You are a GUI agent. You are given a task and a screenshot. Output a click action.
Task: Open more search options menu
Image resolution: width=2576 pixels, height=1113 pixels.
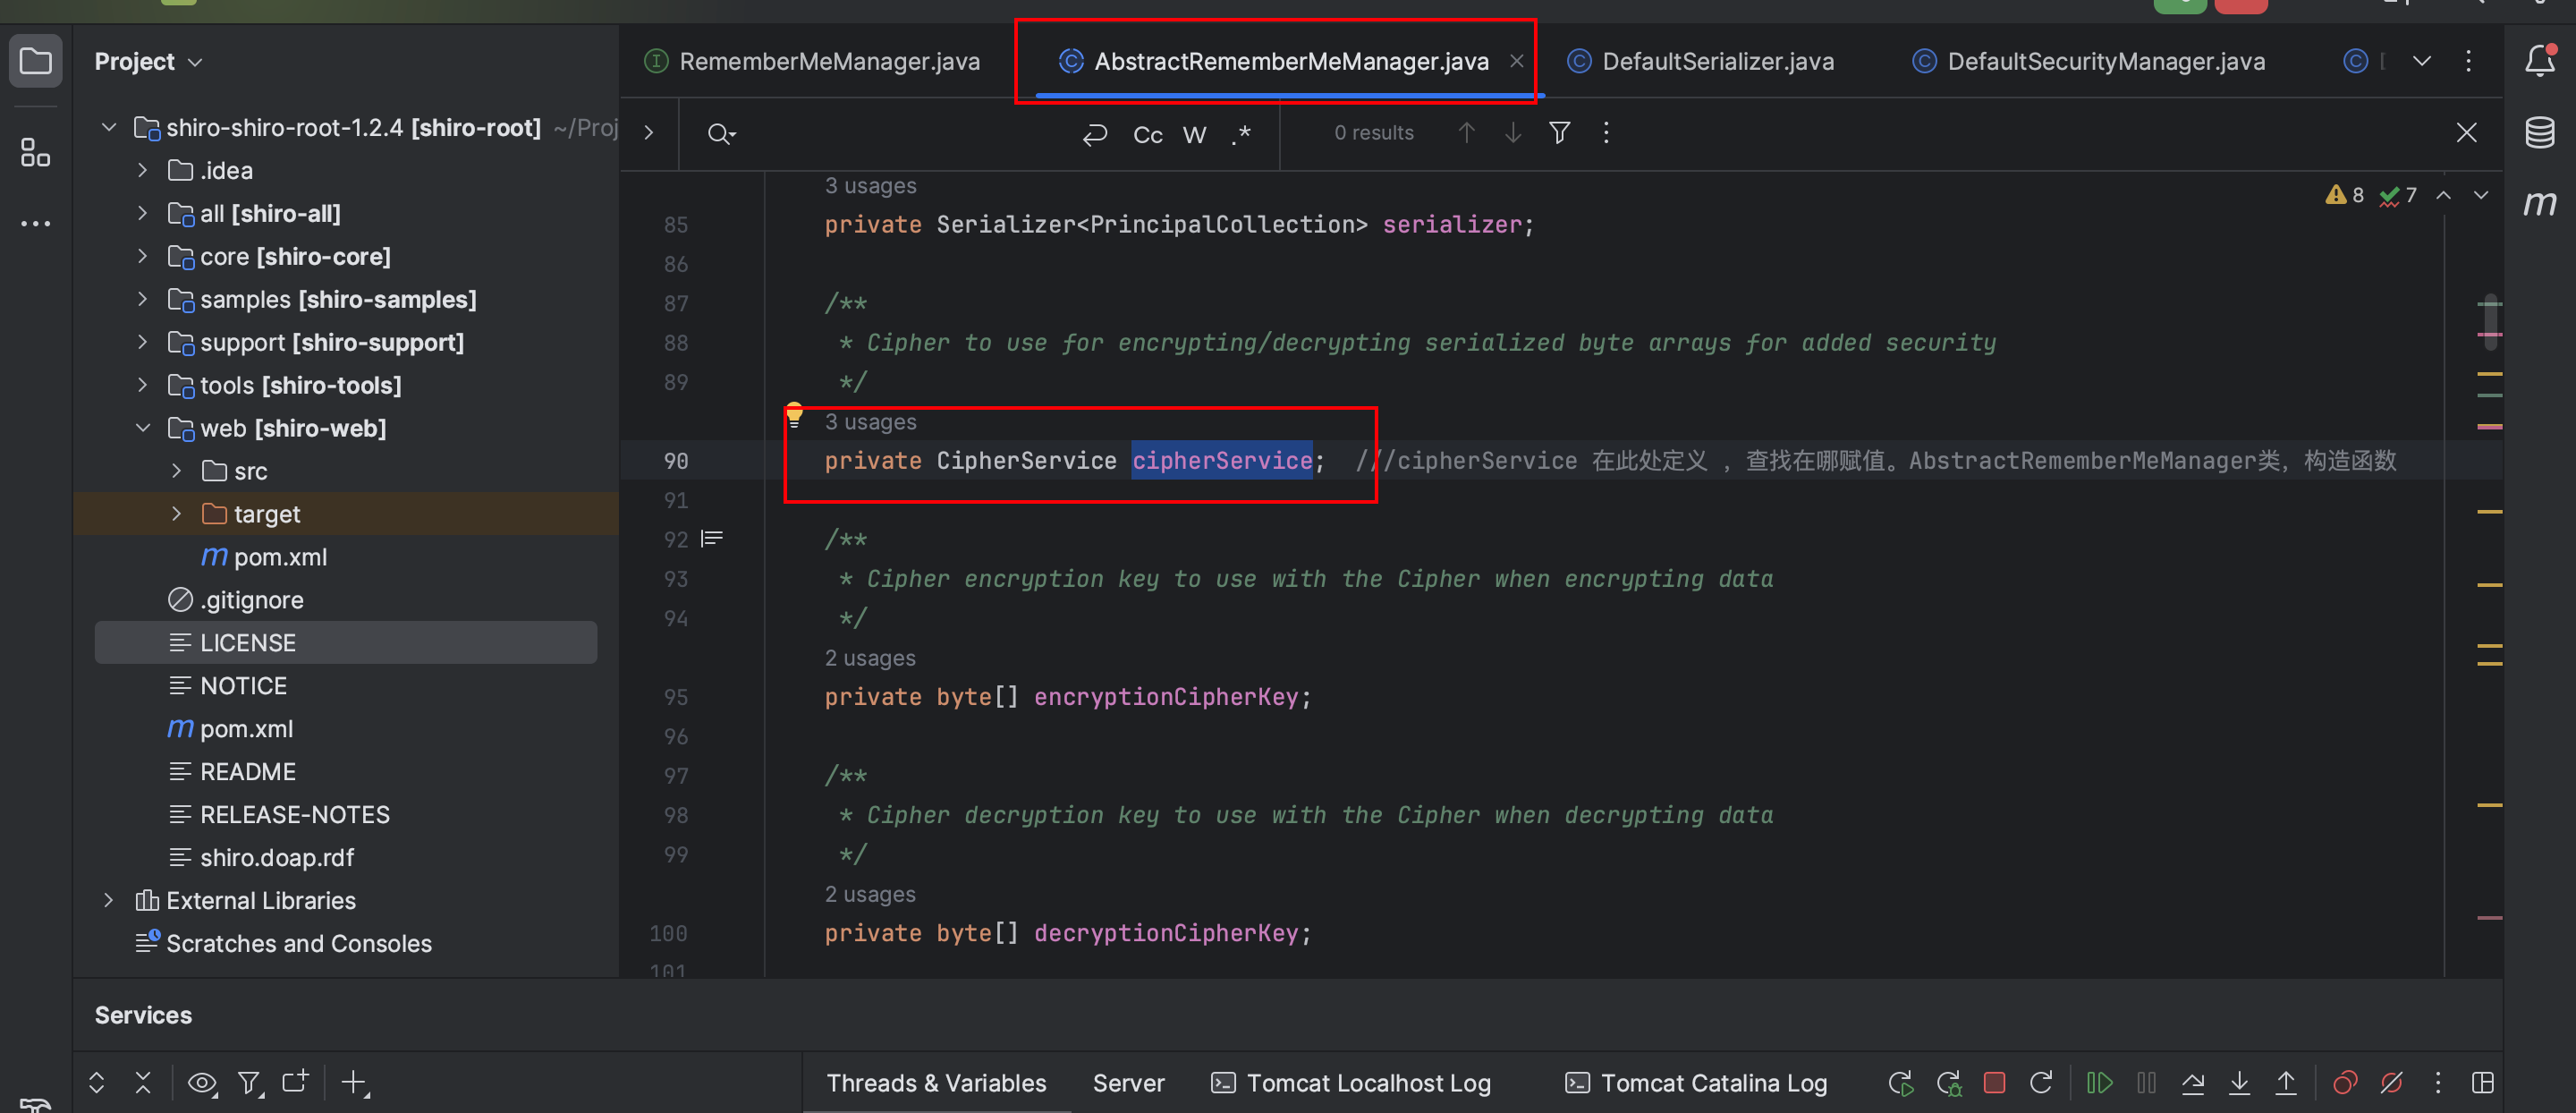coord(1606,133)
